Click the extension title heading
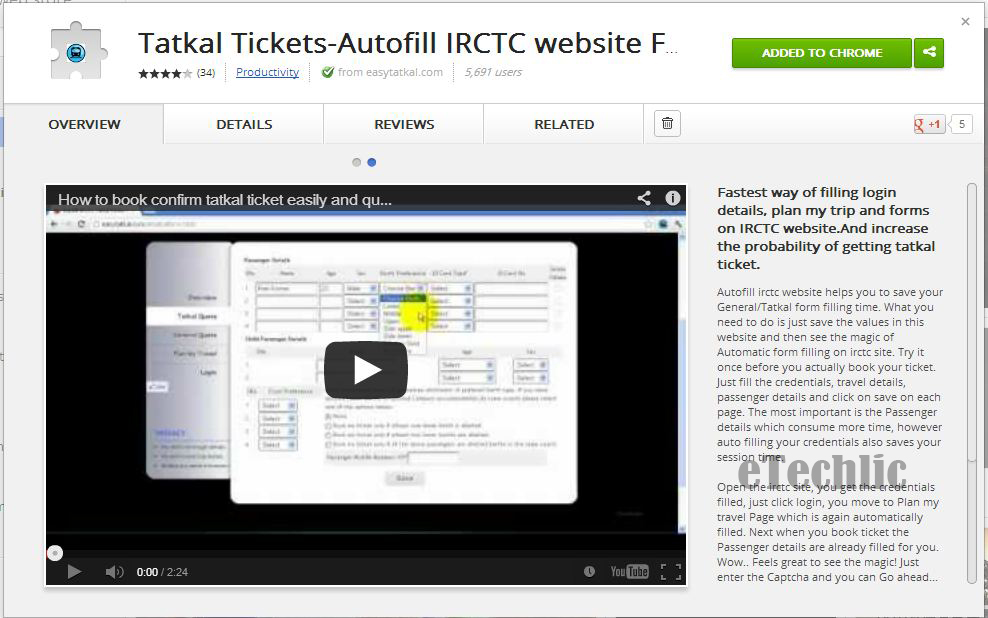Screen dimensions: 988x618 408,43
